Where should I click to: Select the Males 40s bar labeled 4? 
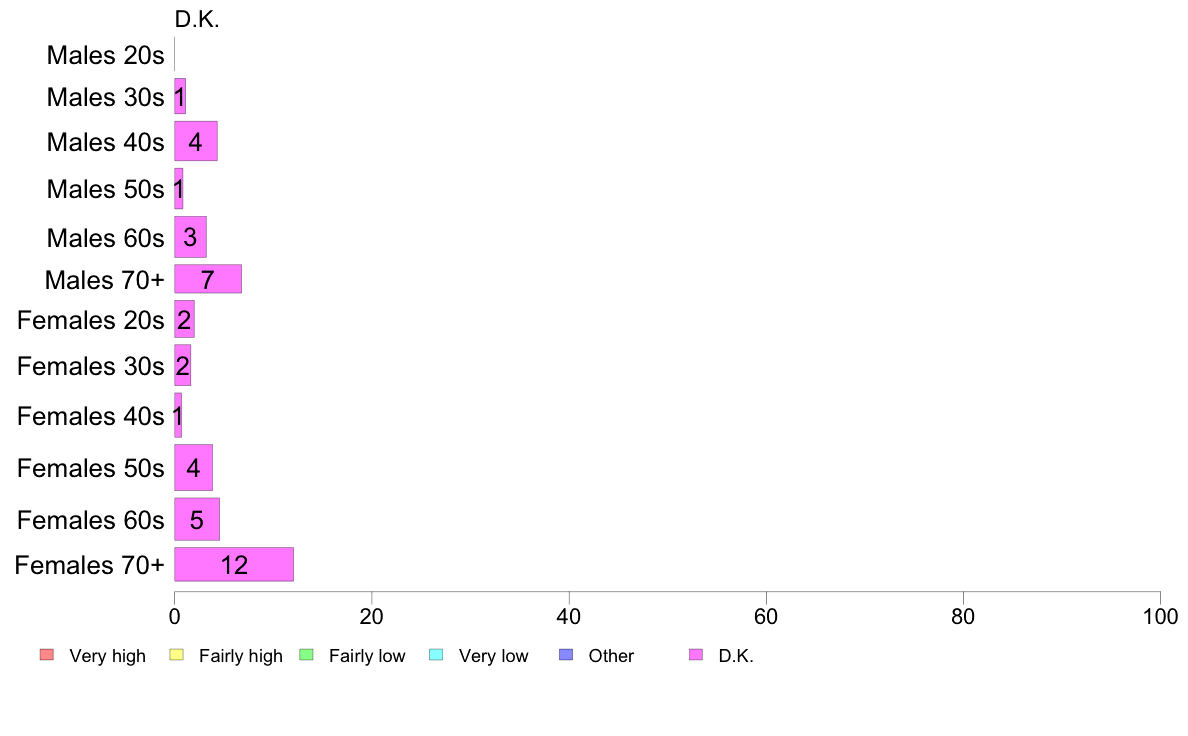[196, 141]
